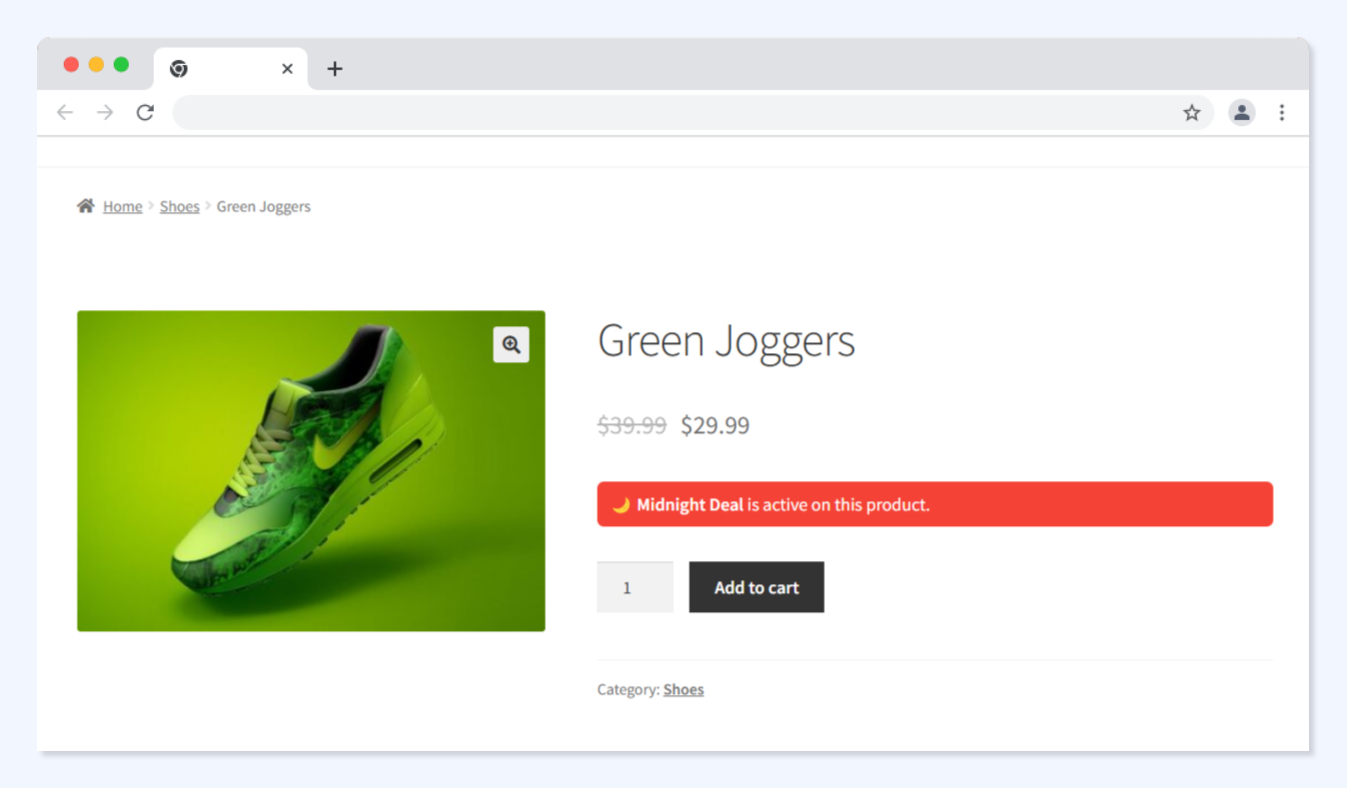Add Green Joggers to cart
This screenshot has height=788, width=1347.
tap(756, 587)
